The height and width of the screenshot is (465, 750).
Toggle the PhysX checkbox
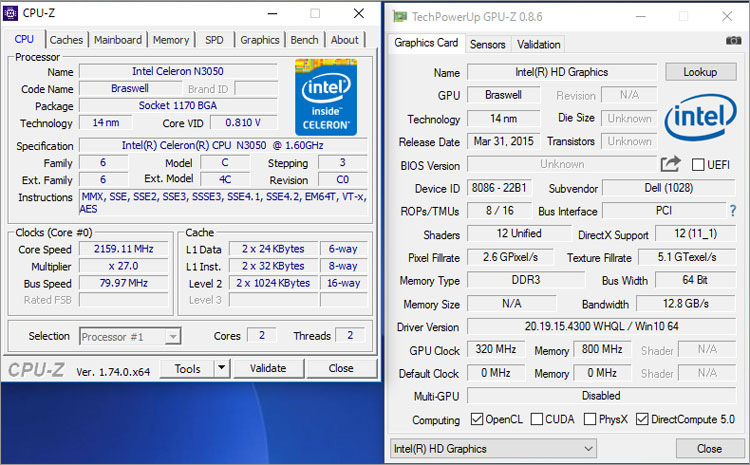pos(590,419)
